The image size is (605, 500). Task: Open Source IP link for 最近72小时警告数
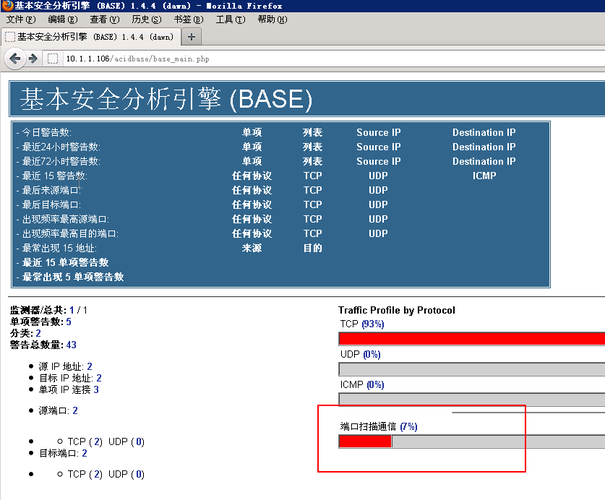pos(378,161)
